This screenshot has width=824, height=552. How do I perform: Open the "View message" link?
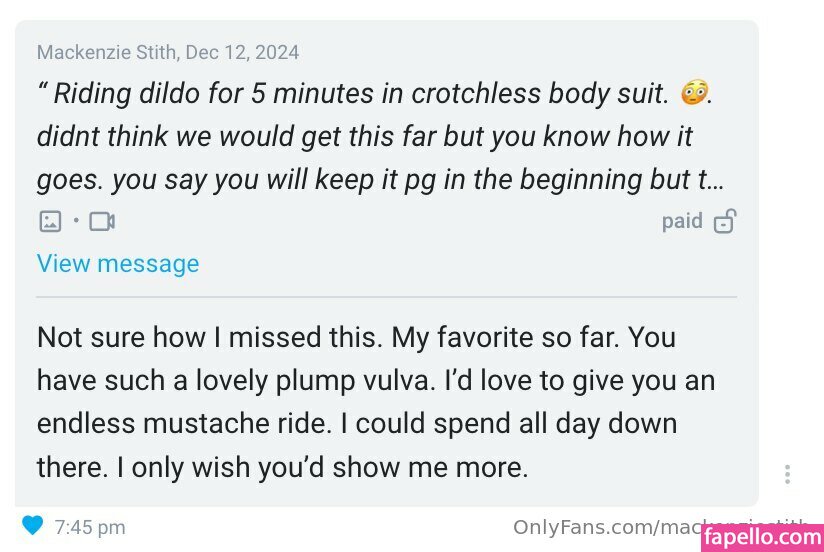118,264
